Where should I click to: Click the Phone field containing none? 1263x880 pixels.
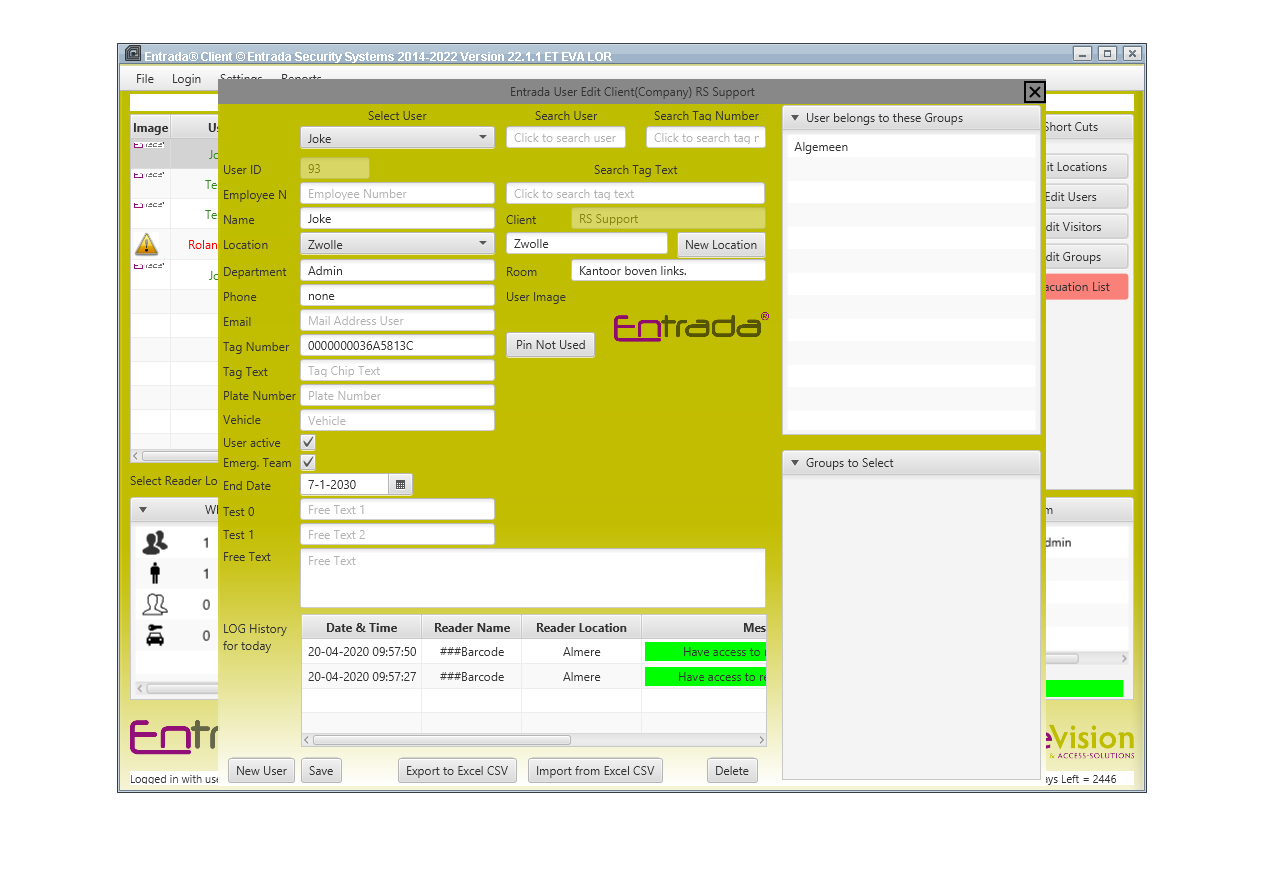click(x=397, y=296)
